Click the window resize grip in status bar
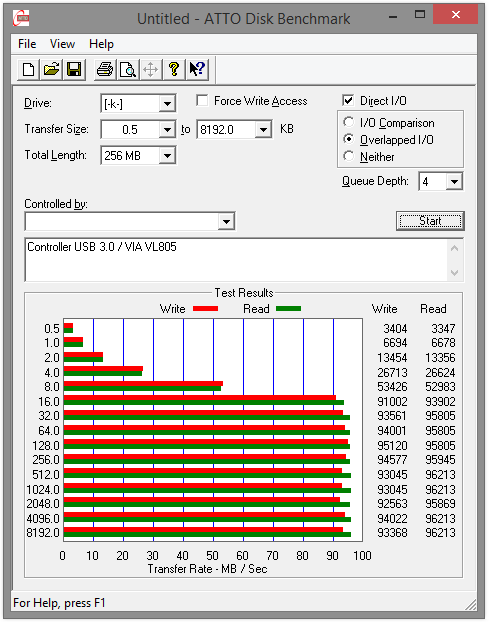 pos(471,604)
